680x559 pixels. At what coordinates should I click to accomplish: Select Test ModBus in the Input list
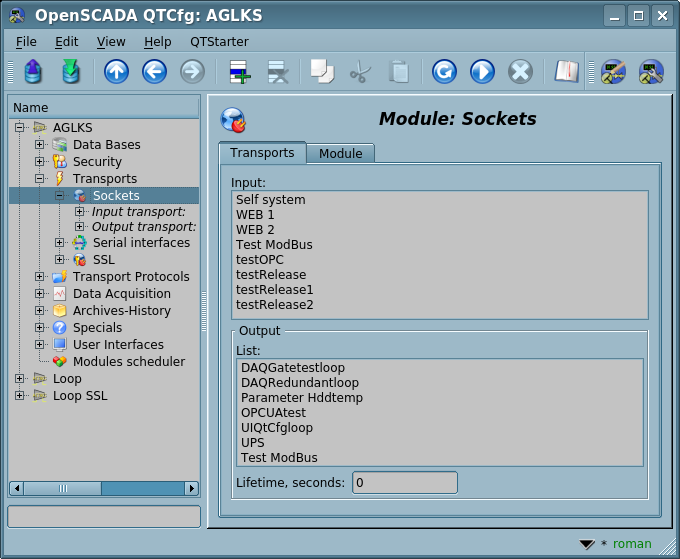pos(275,245)
